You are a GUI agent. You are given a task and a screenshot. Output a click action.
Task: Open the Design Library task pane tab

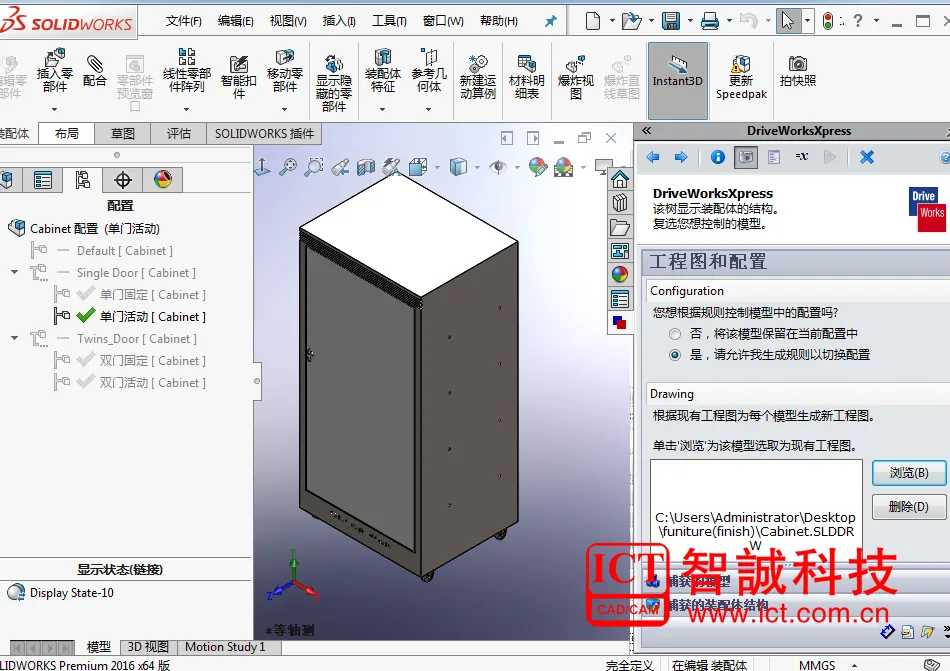pyautogui.click(x=620, y=203)
